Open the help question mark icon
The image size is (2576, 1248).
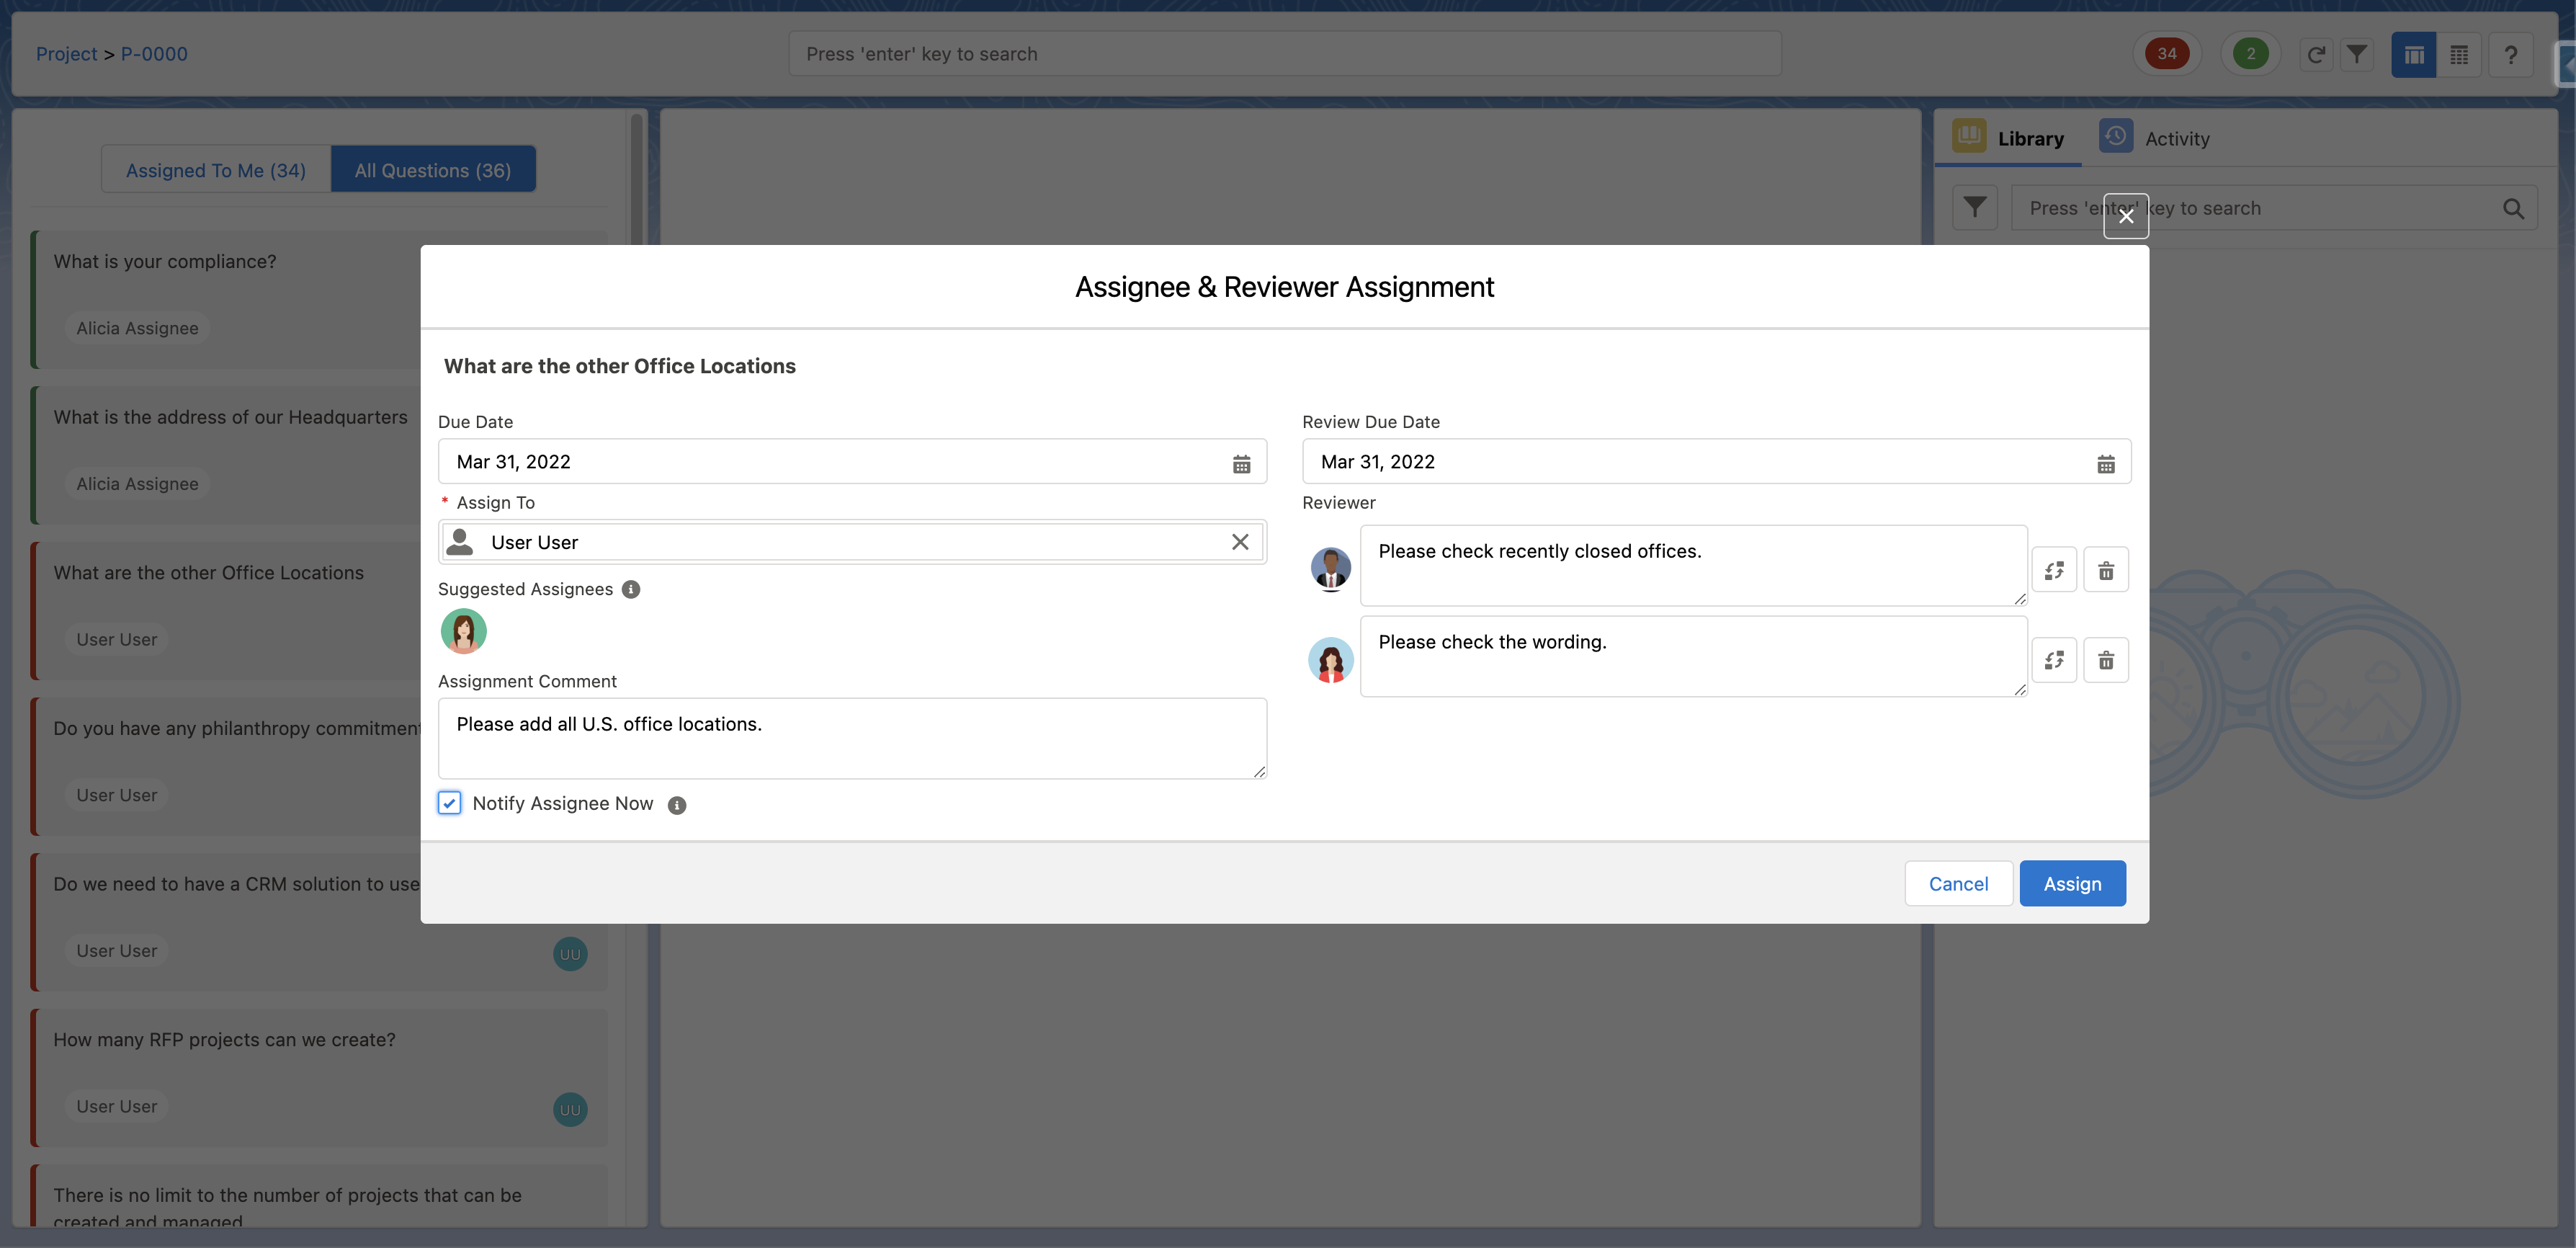[x=2510, y=55]
